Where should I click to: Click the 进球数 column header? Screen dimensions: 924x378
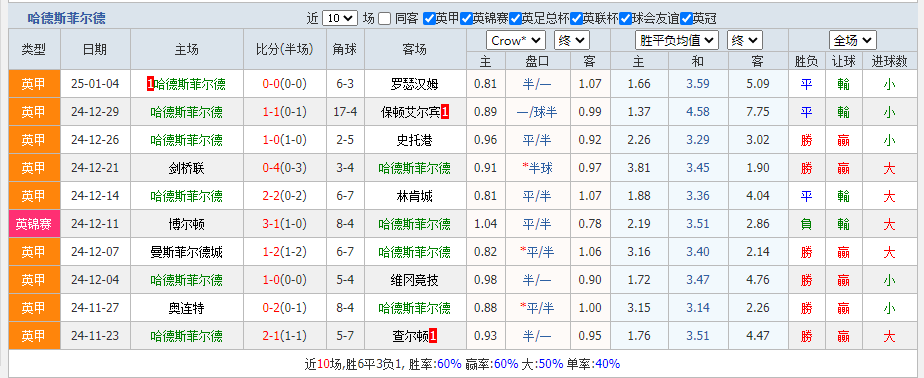889,61
